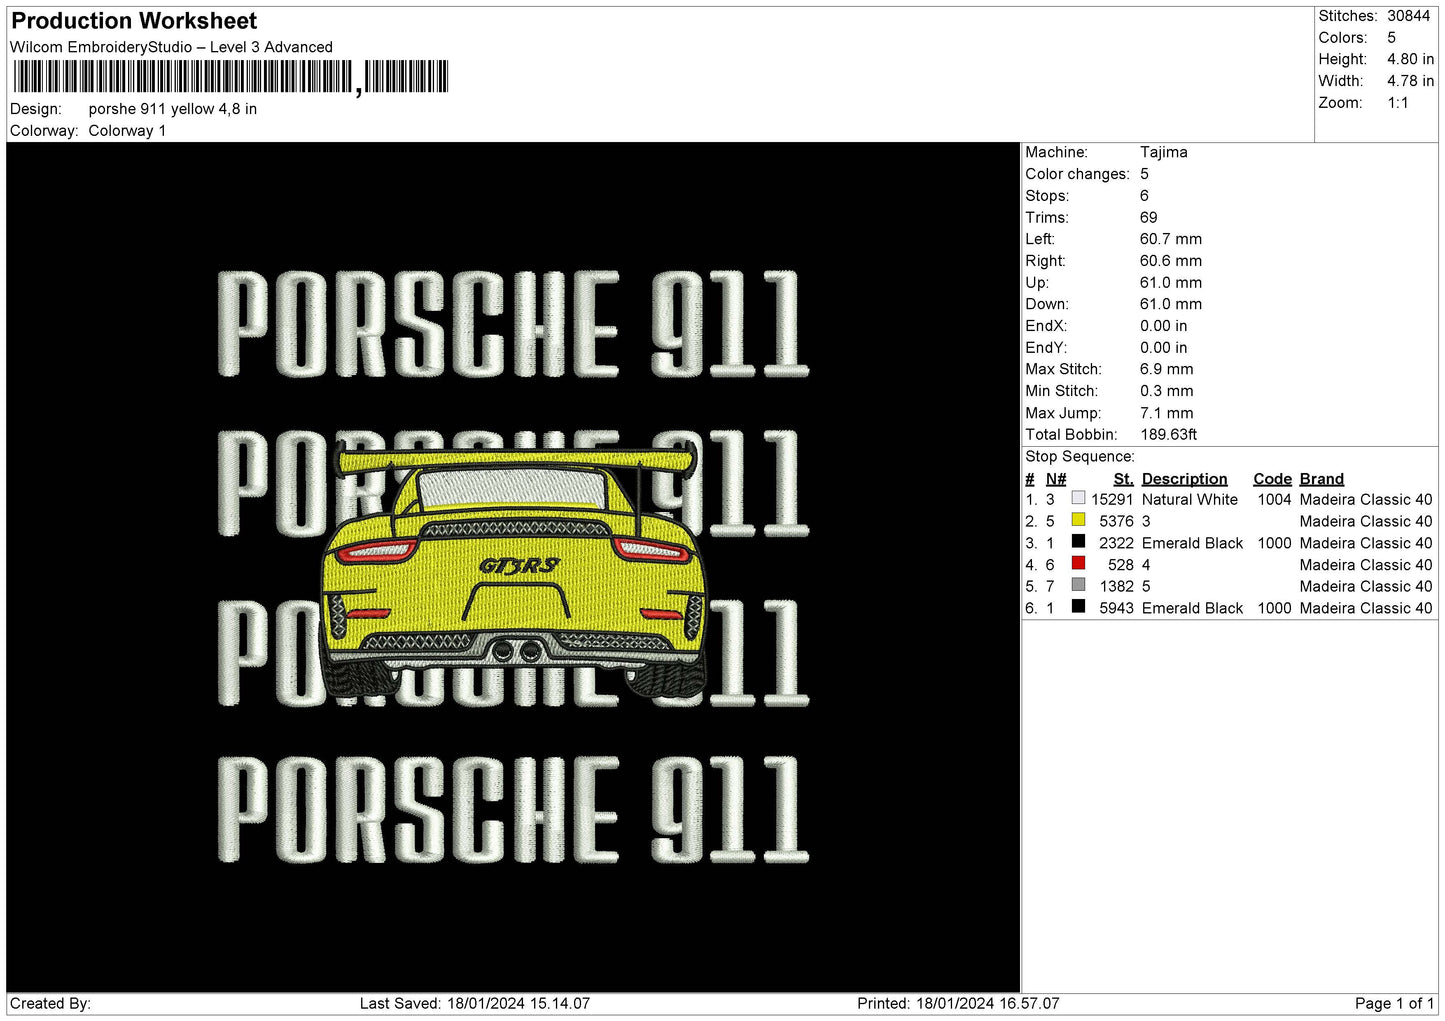Click the Zoom value 1:1
1445x1021 pixels.
coord(1397,103)
